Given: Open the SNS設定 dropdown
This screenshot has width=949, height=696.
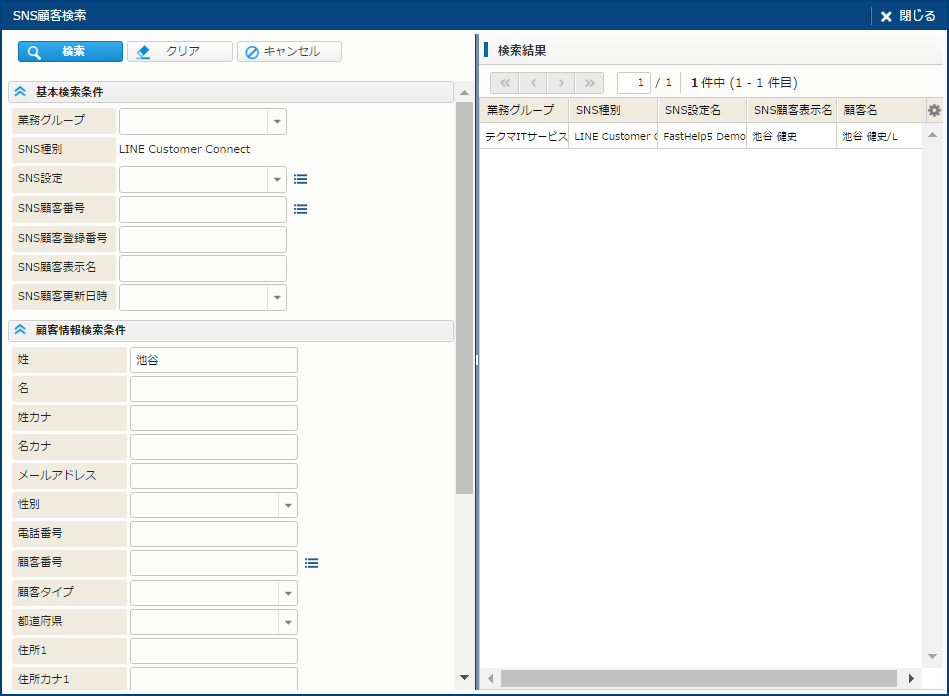Looking at the screenshot, I should click(x=277, y=180).
